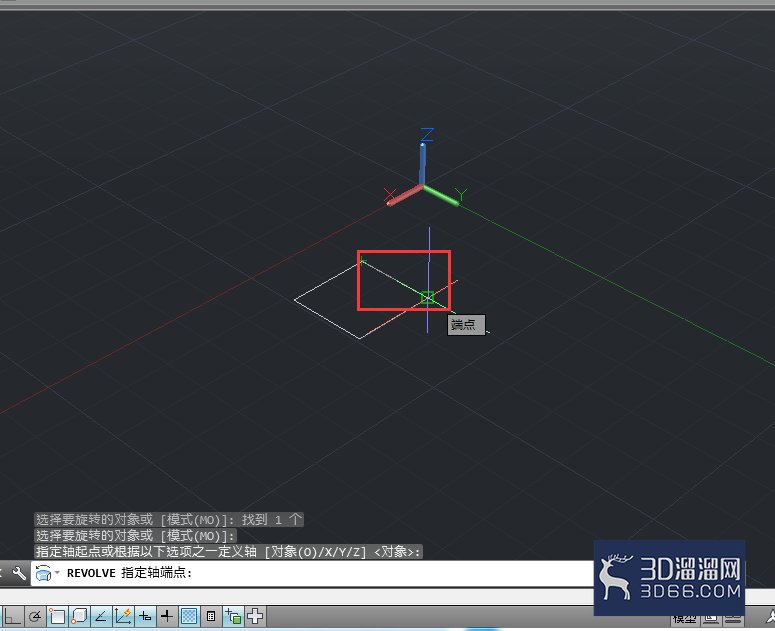Open command line customize wrench
Viewport: 775px width, 631px height.
pyautogui.click(x=19, y=573)
